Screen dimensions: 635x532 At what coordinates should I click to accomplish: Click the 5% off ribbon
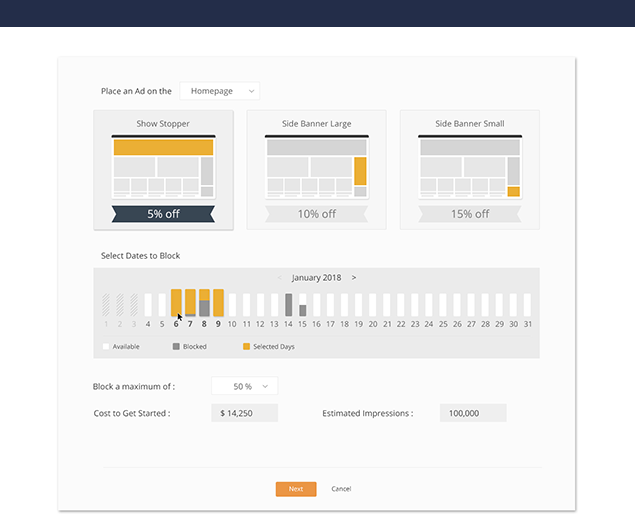coord(164,214)
